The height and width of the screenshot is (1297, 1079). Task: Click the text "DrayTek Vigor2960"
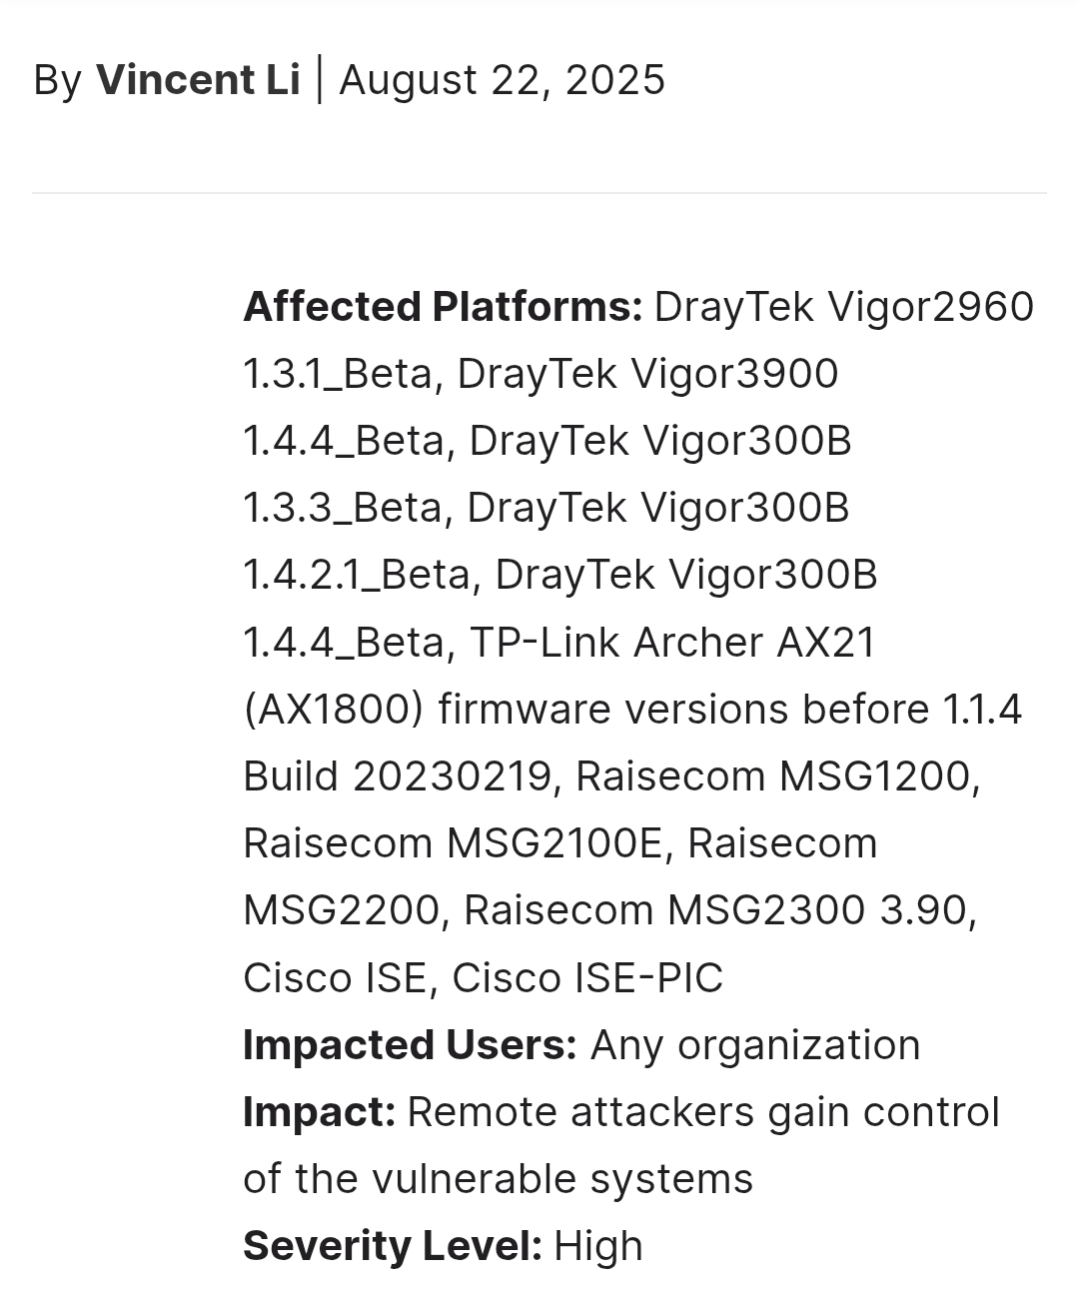click(x=844, y=307)
